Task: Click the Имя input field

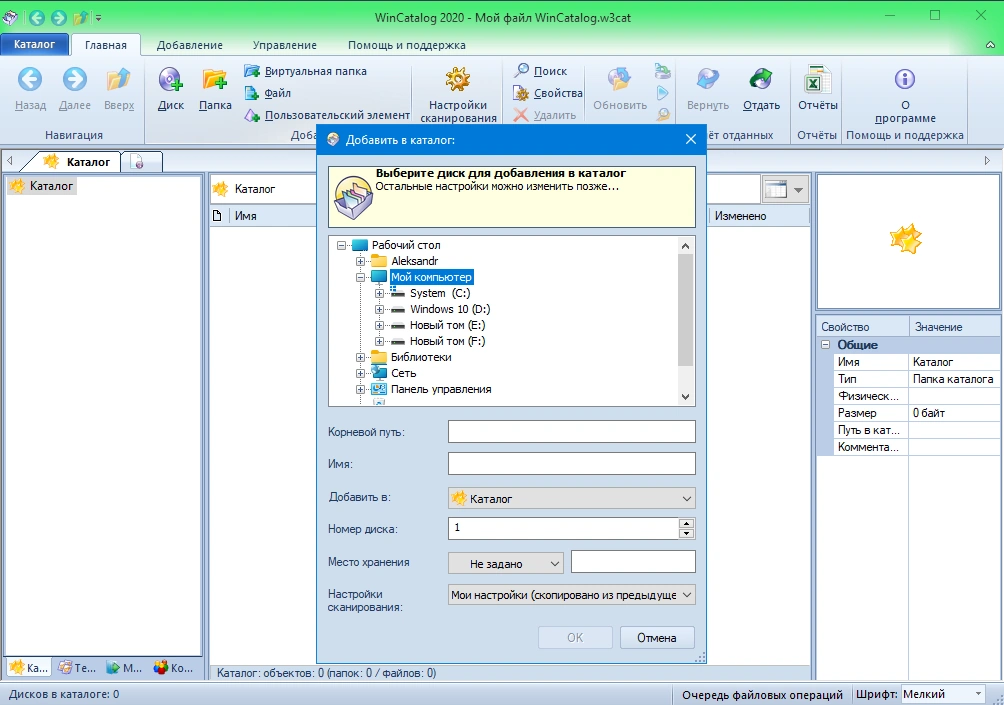Action: [571, 464]
